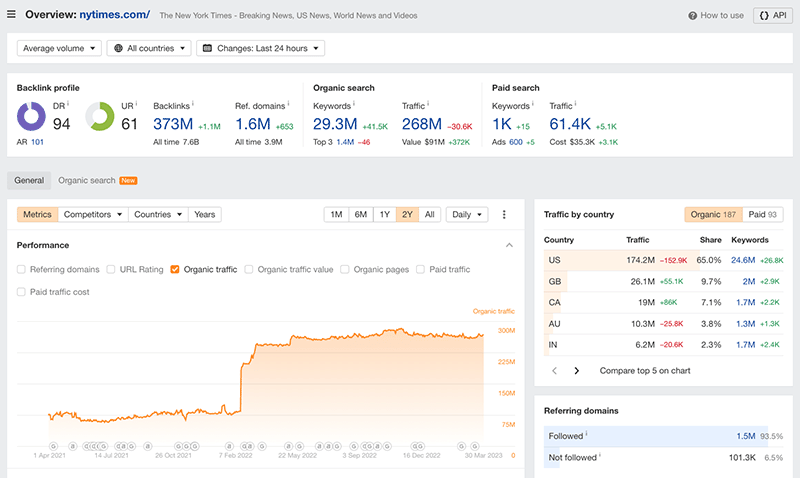800x478 pixels.
Task: Set chart range to 1Y
Action: [385, 215]
